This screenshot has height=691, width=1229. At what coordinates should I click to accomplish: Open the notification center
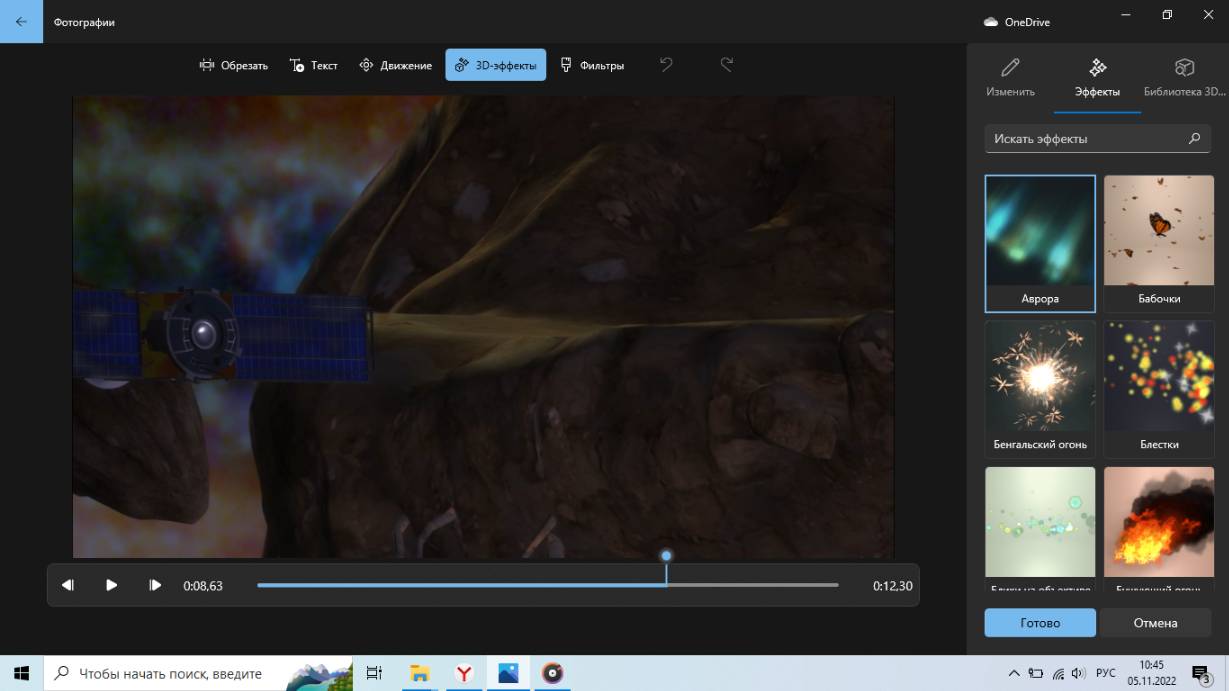1200,673
